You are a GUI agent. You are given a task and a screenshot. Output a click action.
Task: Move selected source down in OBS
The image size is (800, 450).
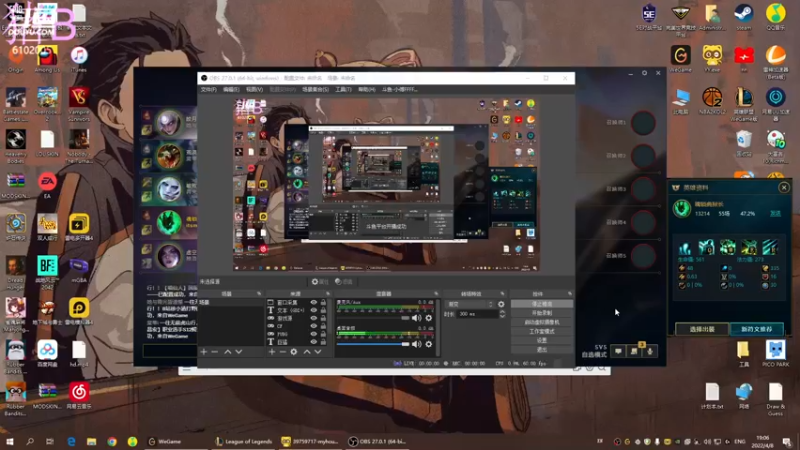[x=318, y=352]
